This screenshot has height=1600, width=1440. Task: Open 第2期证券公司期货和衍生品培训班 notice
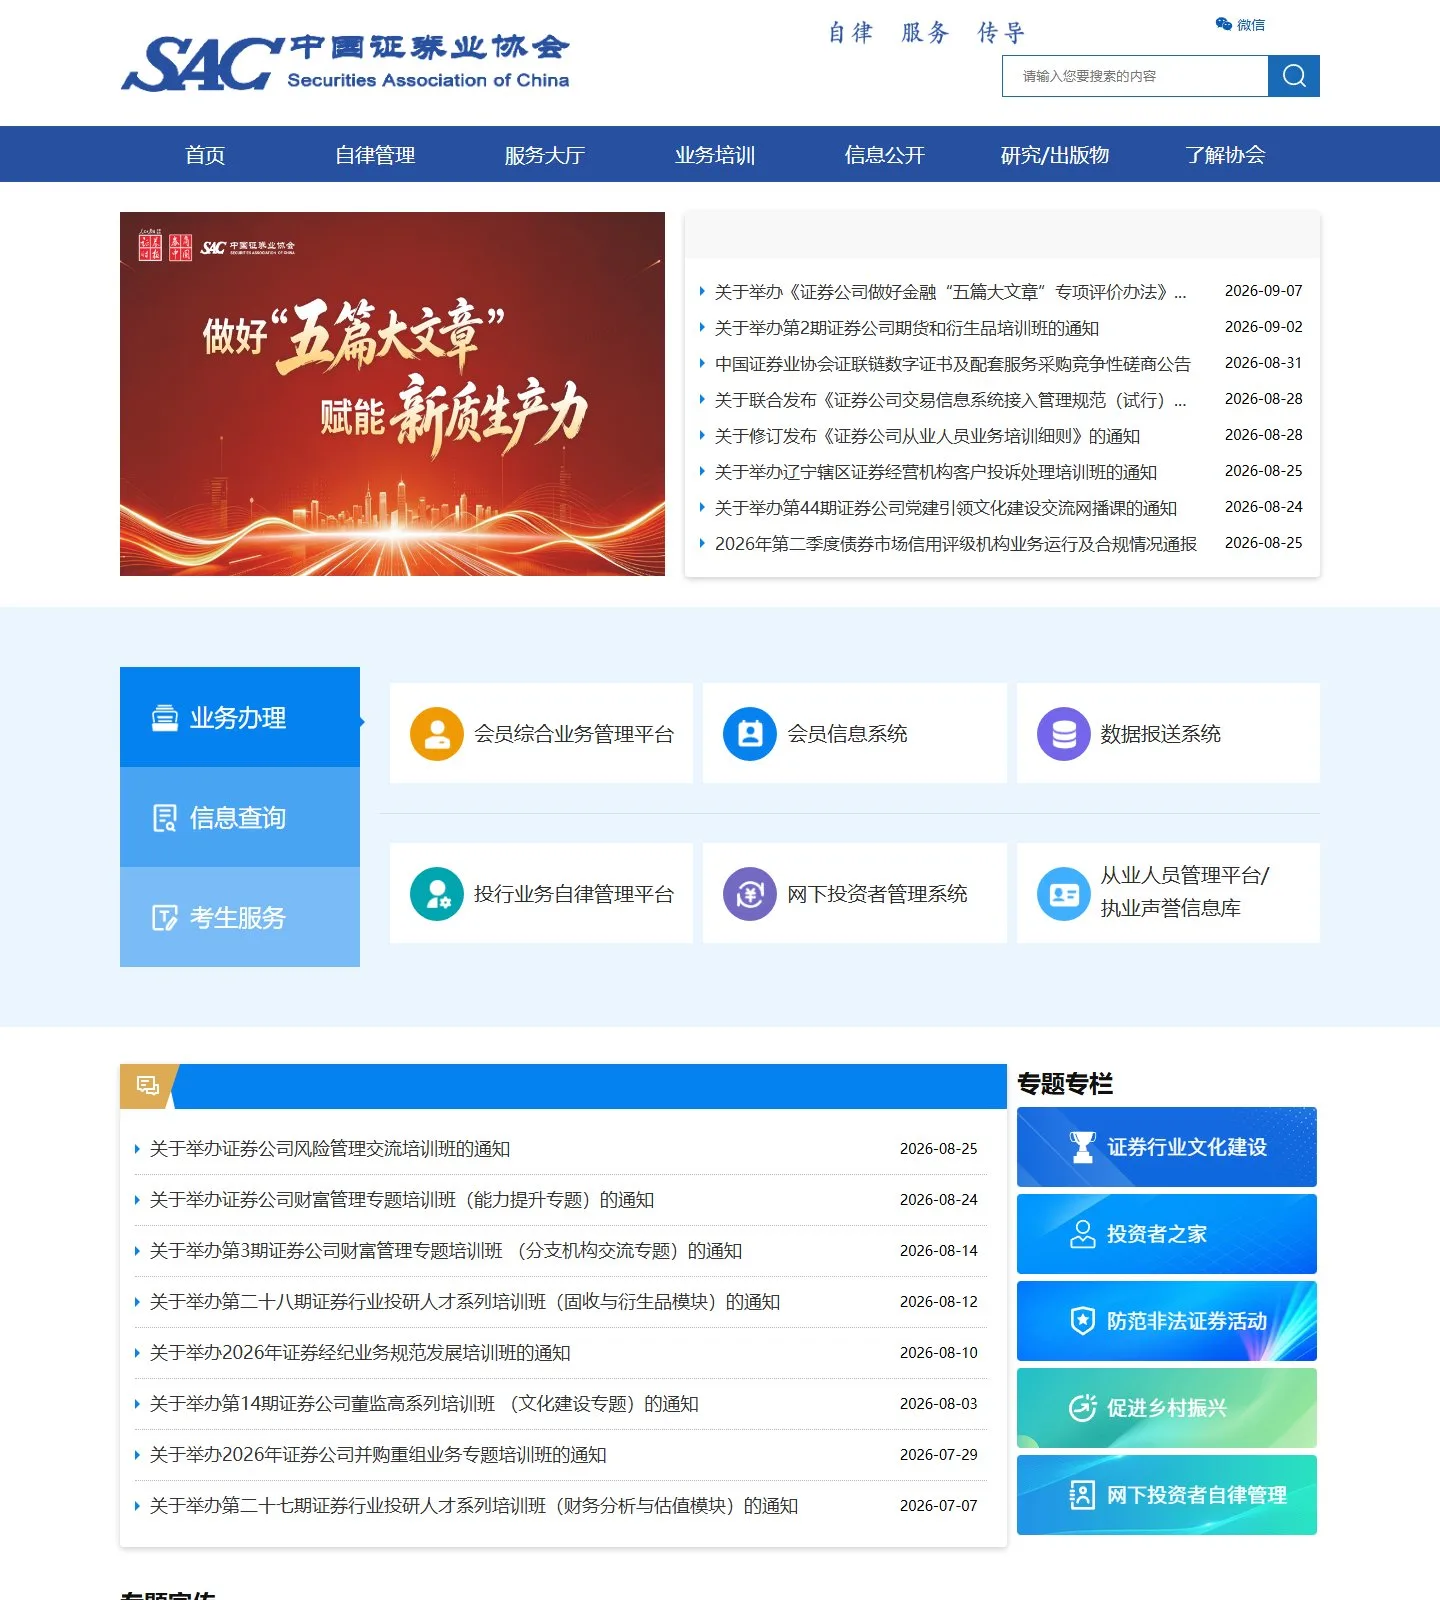tap(906, 328)
